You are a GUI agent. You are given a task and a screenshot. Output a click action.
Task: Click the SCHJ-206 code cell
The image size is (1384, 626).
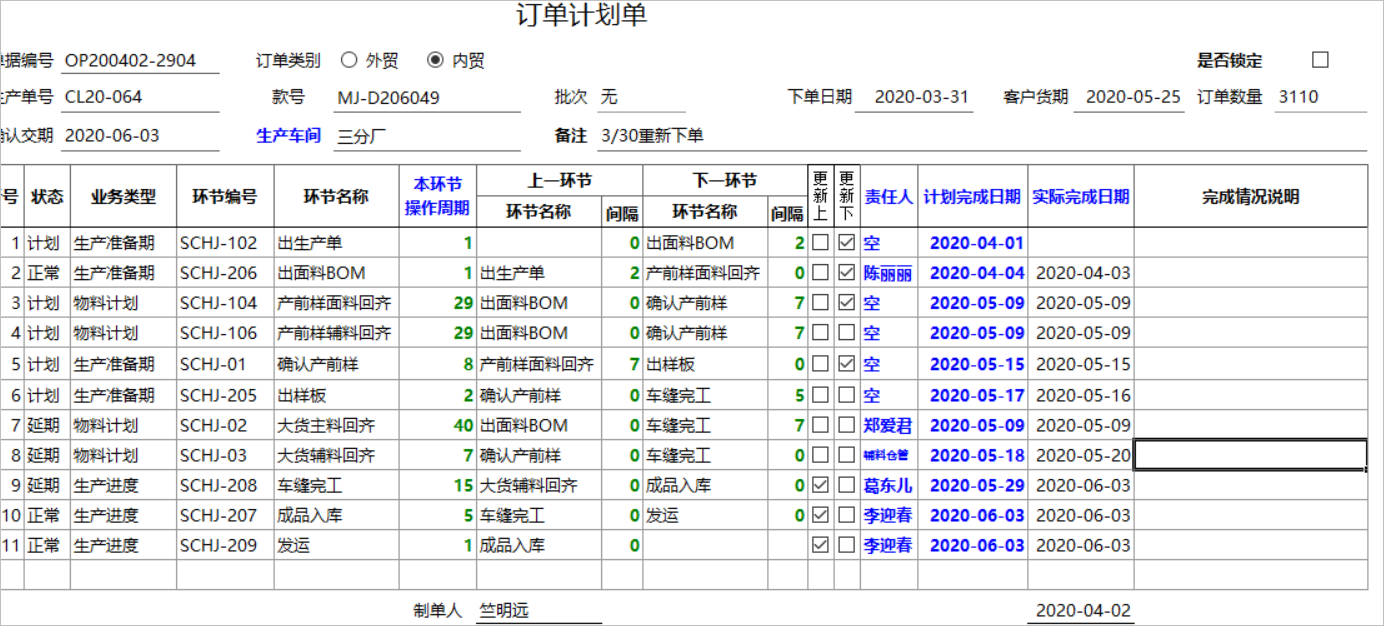coord(225,273)
